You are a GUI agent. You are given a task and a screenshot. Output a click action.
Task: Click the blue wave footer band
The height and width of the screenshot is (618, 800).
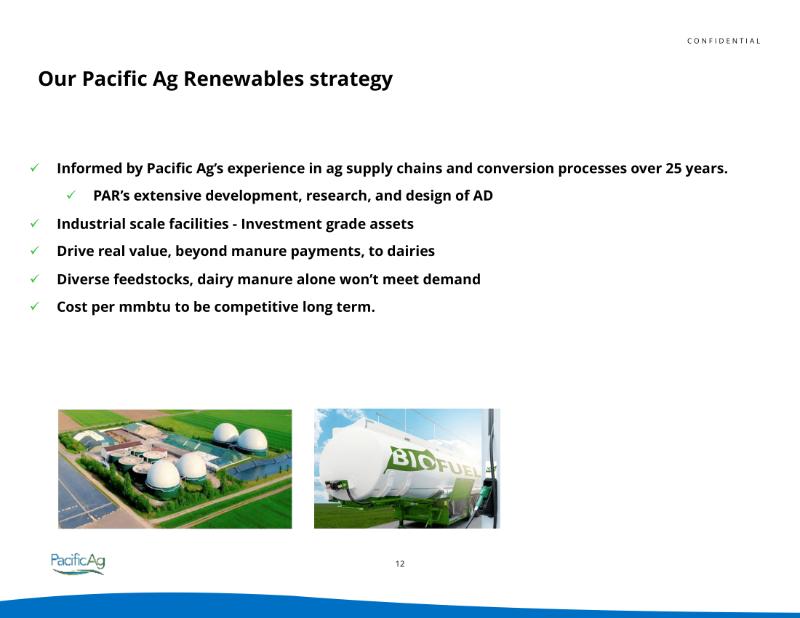[x=400, y=604]
